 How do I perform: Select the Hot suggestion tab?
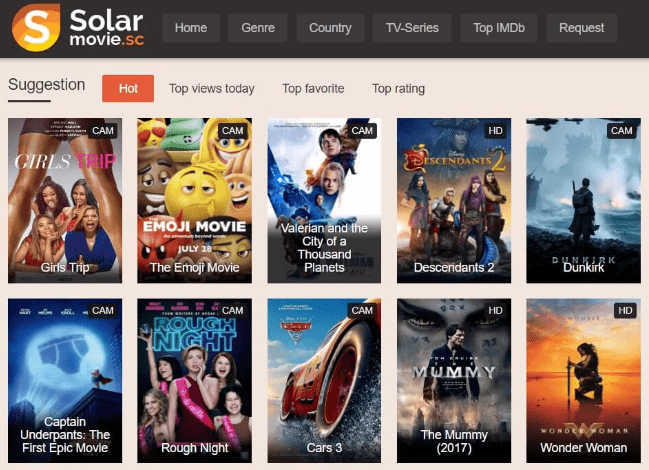pyautogui.click(x=128, y=88)
